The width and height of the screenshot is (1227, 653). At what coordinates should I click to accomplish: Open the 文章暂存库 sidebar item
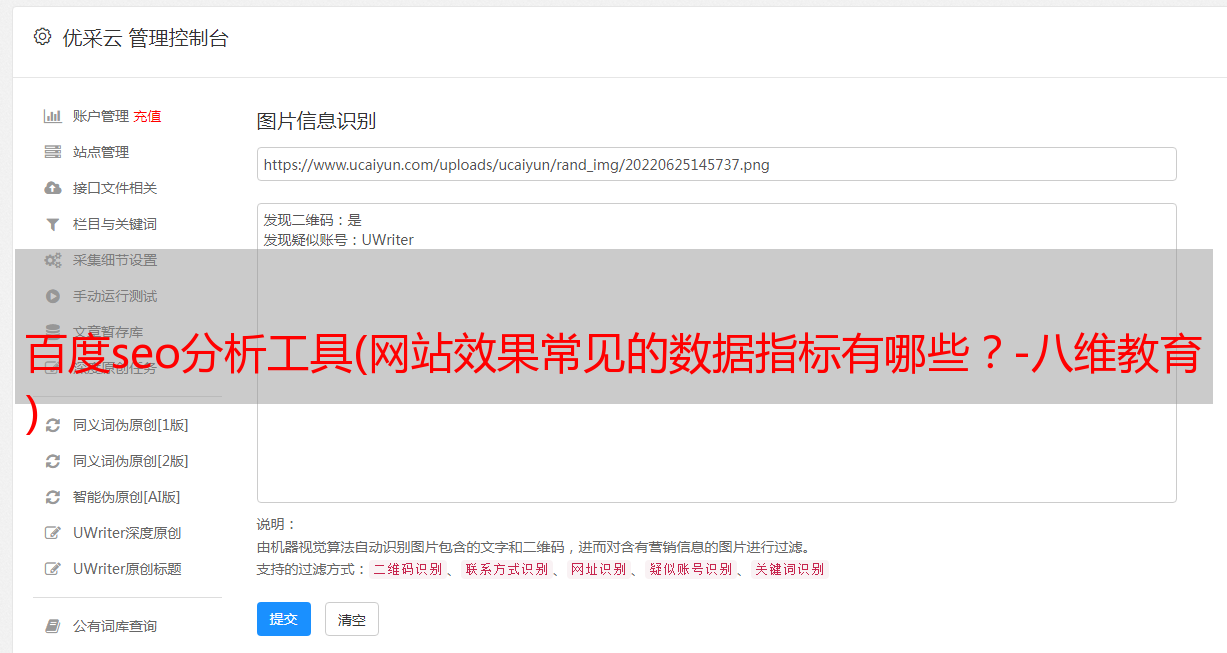click(108, 332)
